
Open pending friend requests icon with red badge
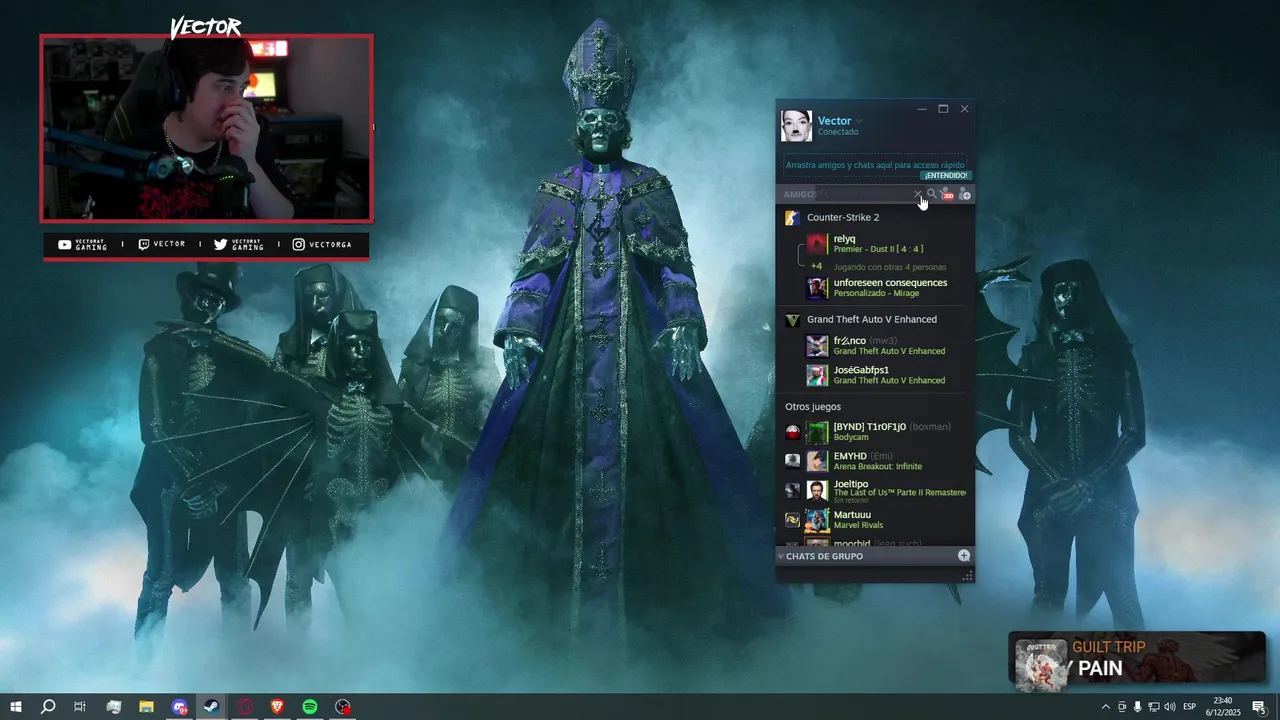[x=948, y=194]
